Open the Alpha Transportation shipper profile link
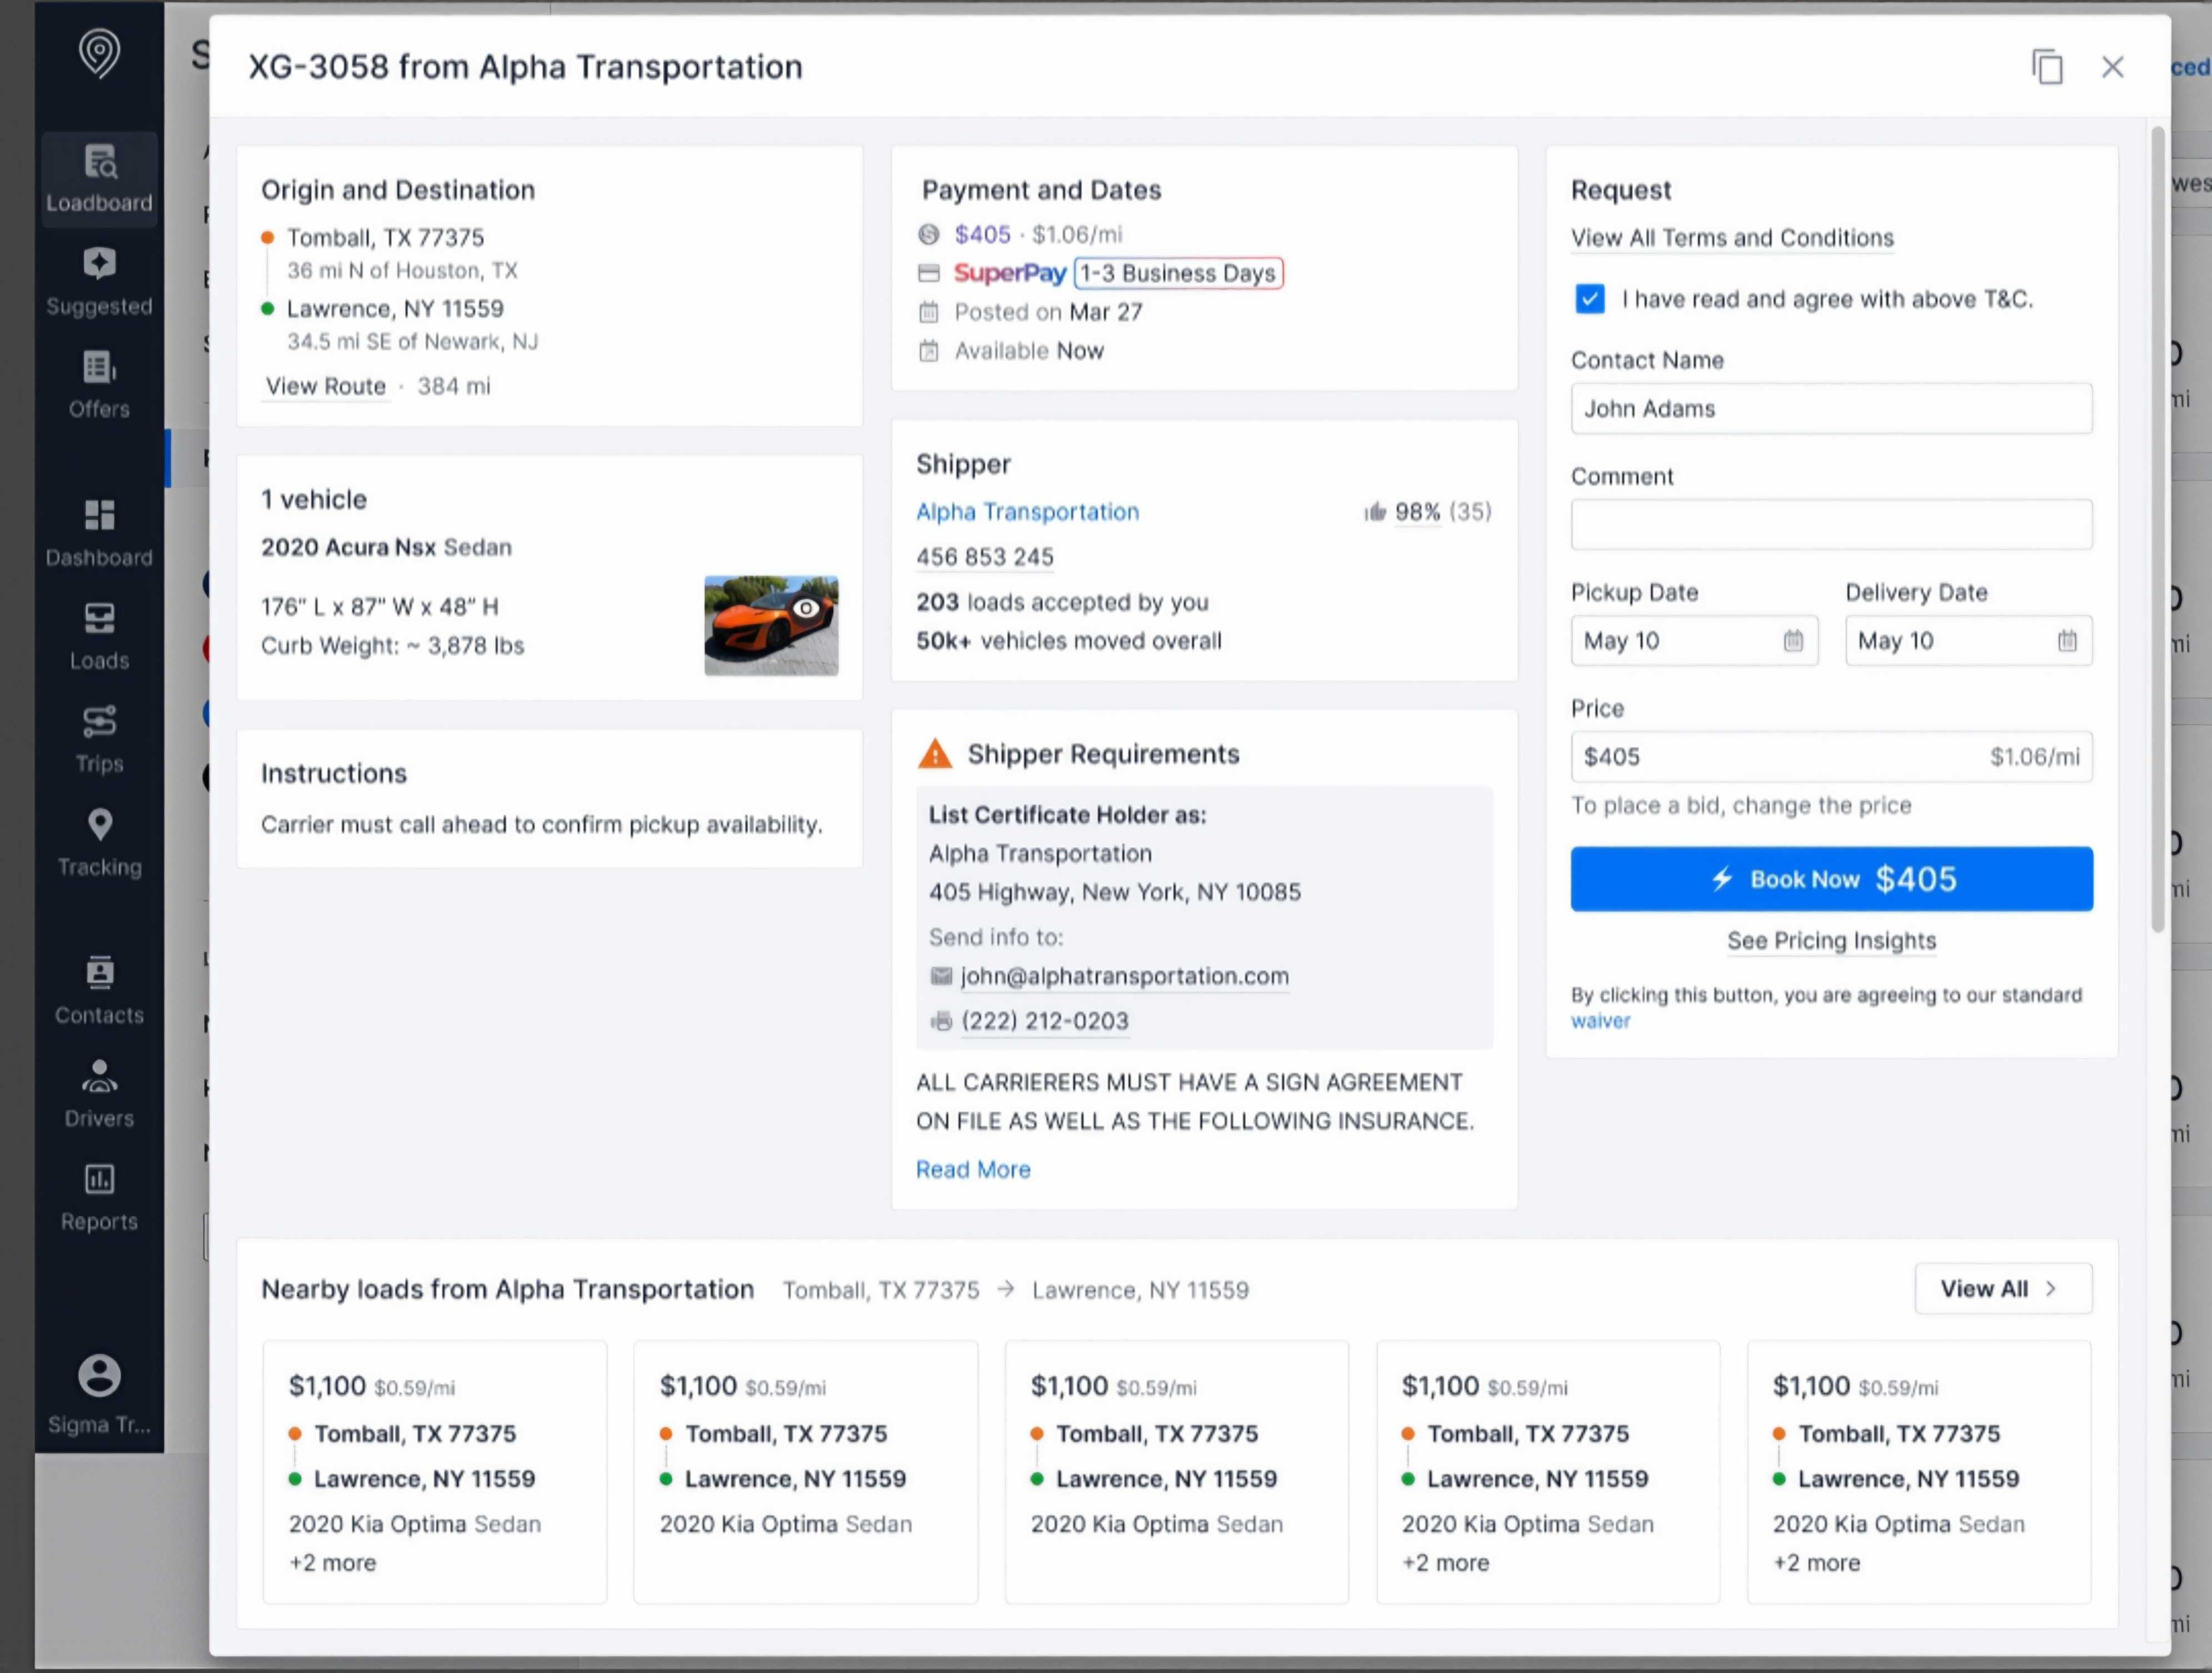2212x1673 pixels. point(1027,512)
